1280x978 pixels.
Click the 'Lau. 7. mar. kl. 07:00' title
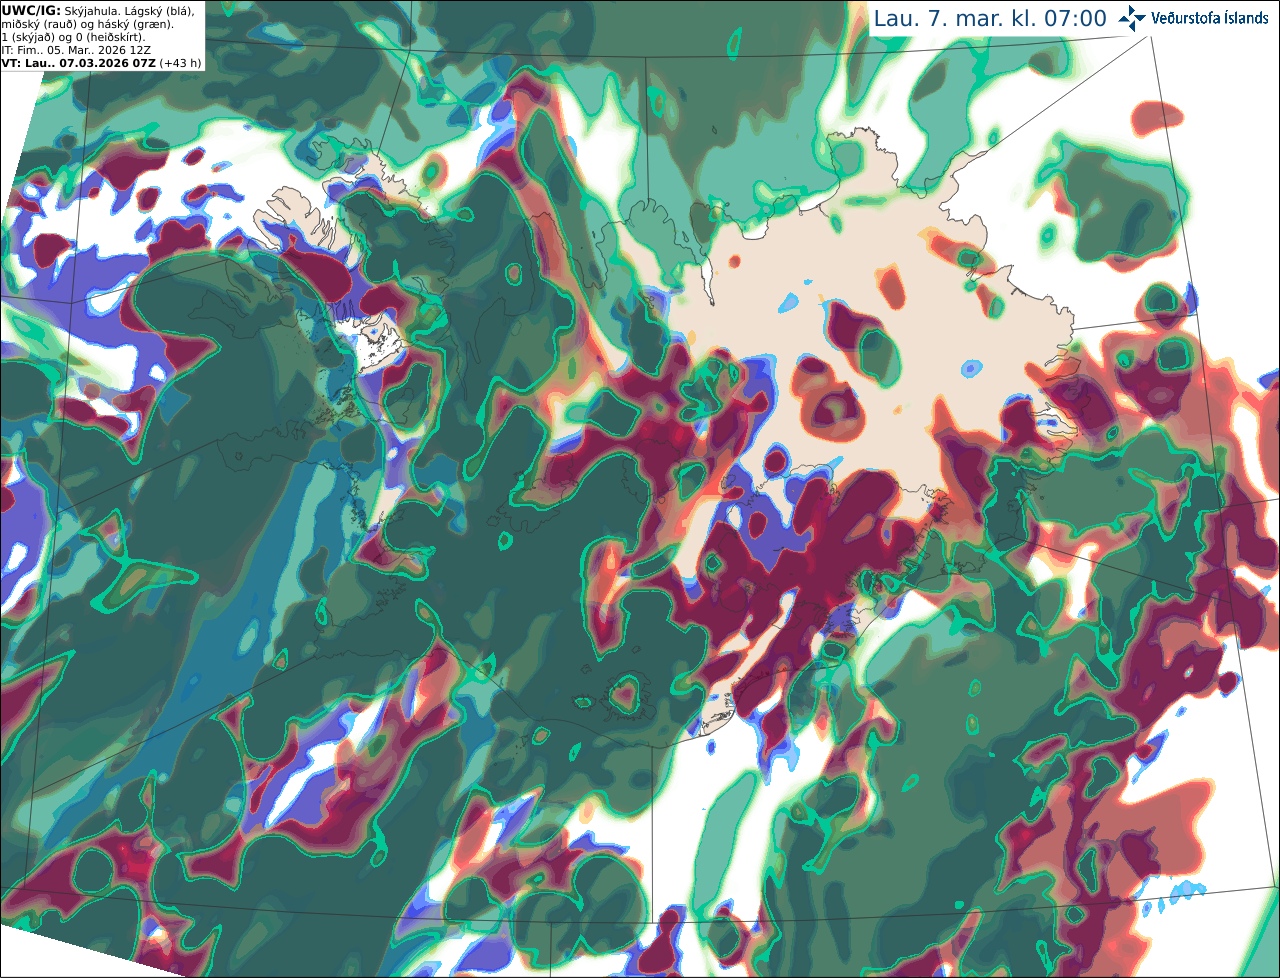pyautogui.click(x=990, y=19)
